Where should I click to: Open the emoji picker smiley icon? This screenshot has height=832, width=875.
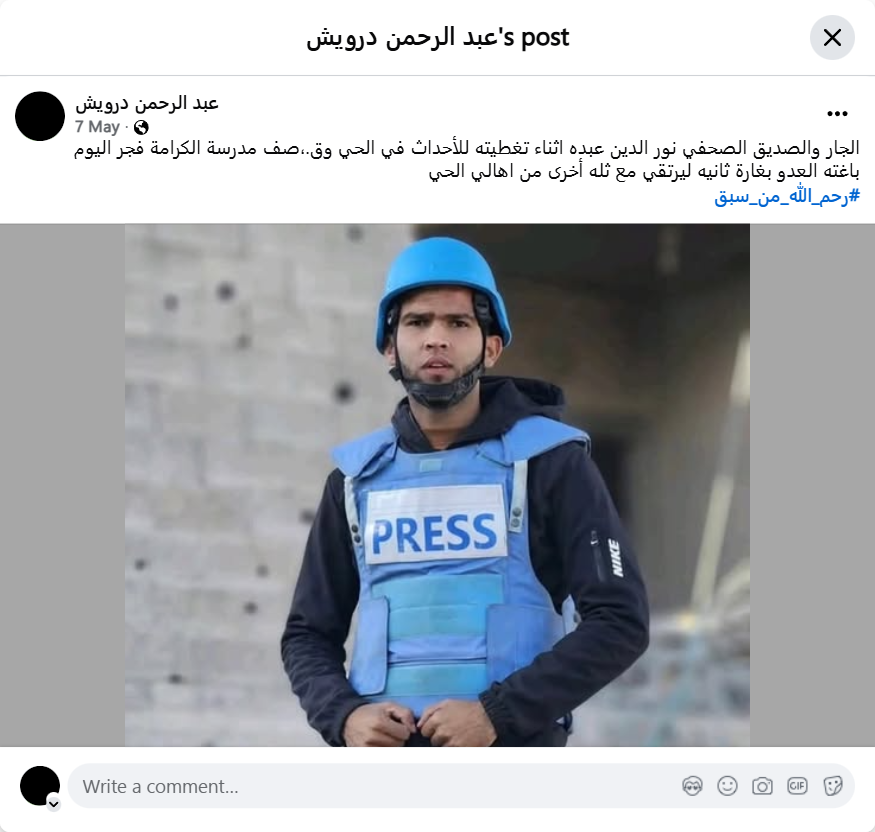pos(727,786)
